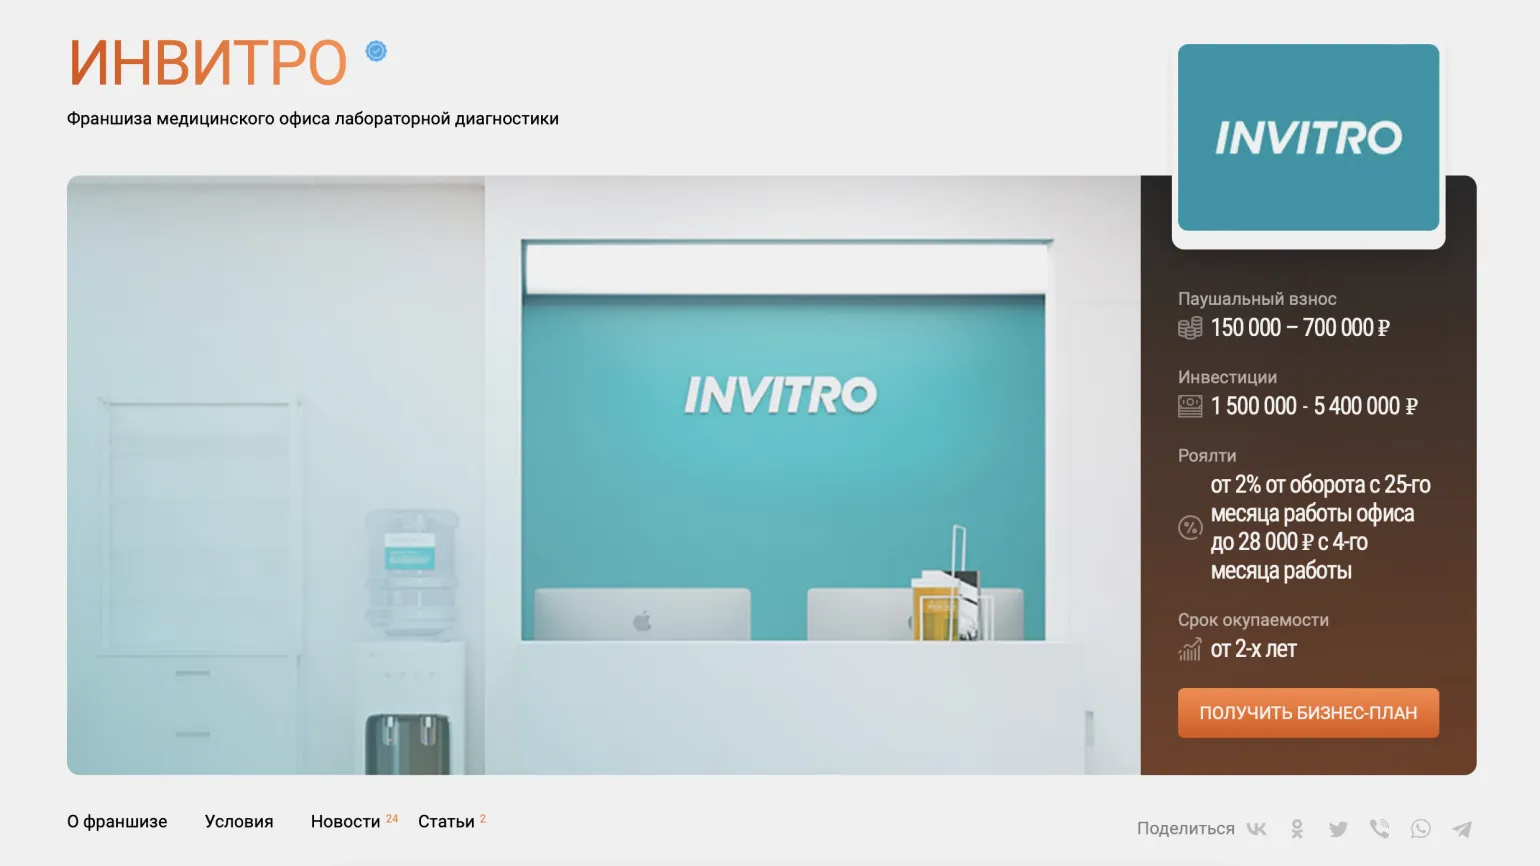Click the Viber phone share icon
Image resolution: width=1540 pixels, height=866 pixels.
point(1379,829)
